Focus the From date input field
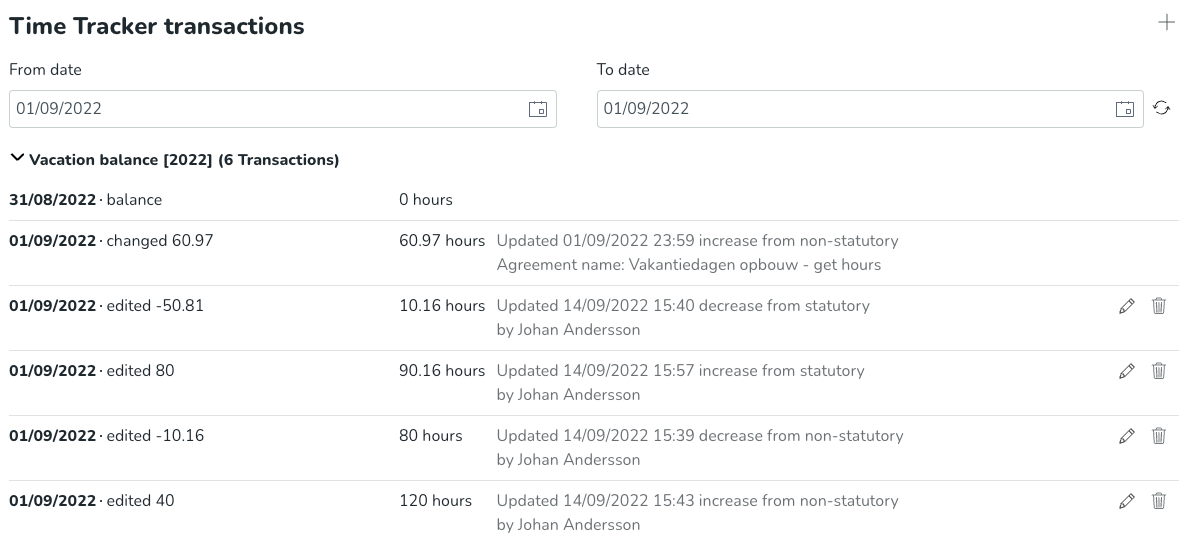 [283, 109]
